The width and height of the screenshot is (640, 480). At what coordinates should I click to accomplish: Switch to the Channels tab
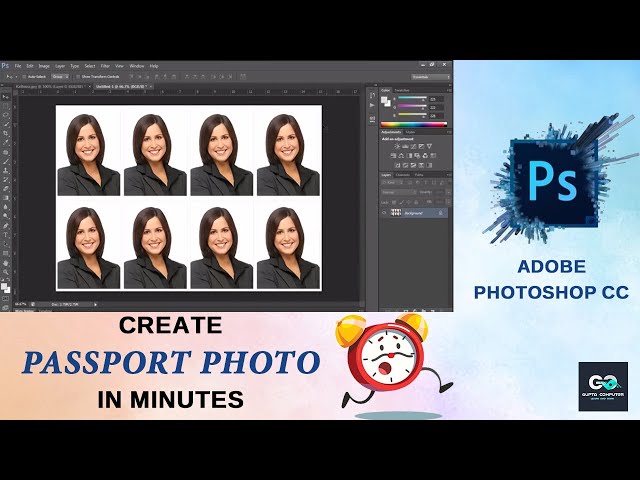pyautogui.click(x=403, y=175)
